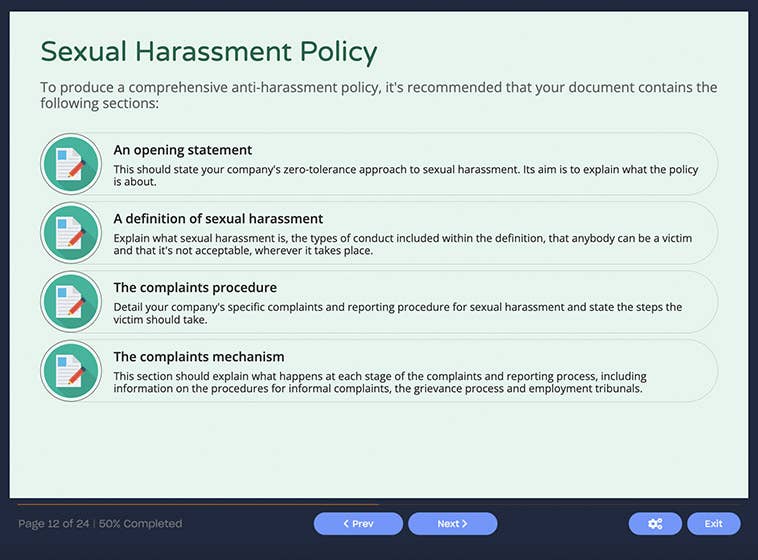Go back using the Prev button
Viewport: 758px width, 560px height.
click(358, 524)
